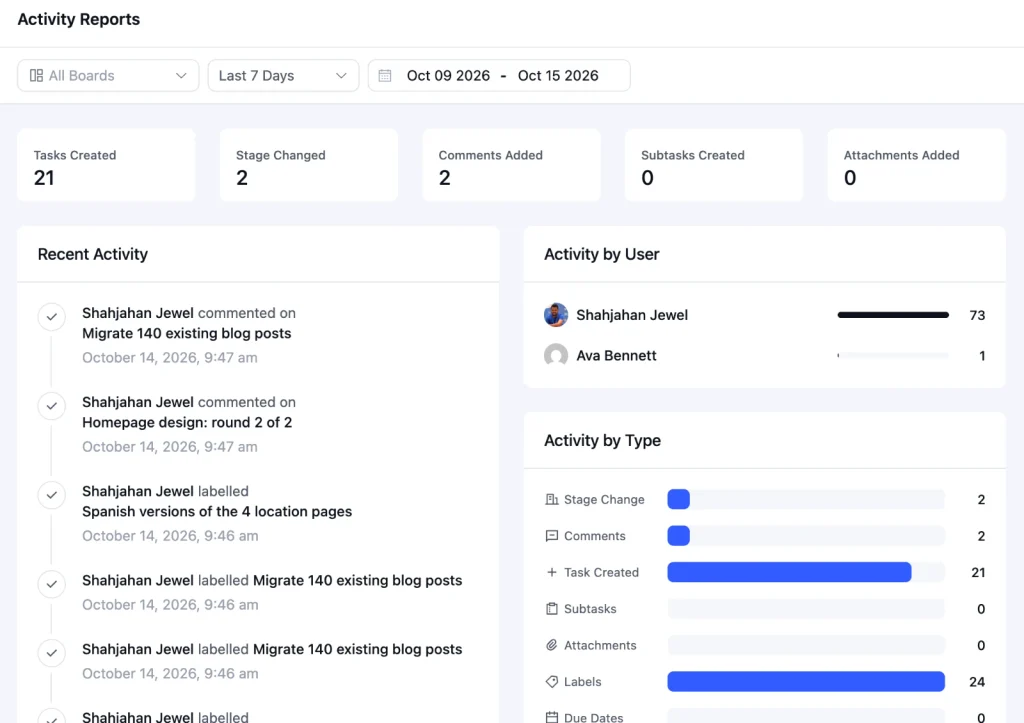1024x723 pixels.
Task: Click the Oct 09 2026 start date
Action: pyautogui.click(x=448, y=76)
